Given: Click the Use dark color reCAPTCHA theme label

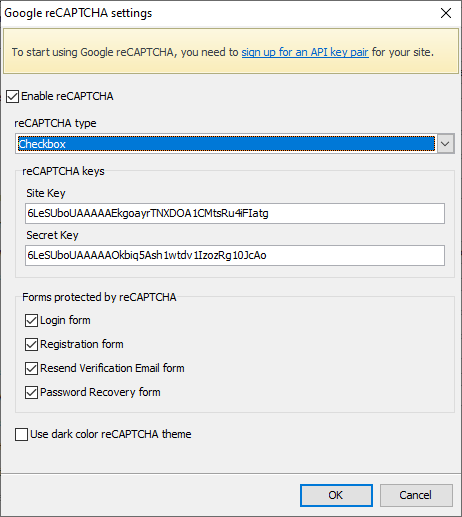Looking at the screenshot, I should [111, 434].
